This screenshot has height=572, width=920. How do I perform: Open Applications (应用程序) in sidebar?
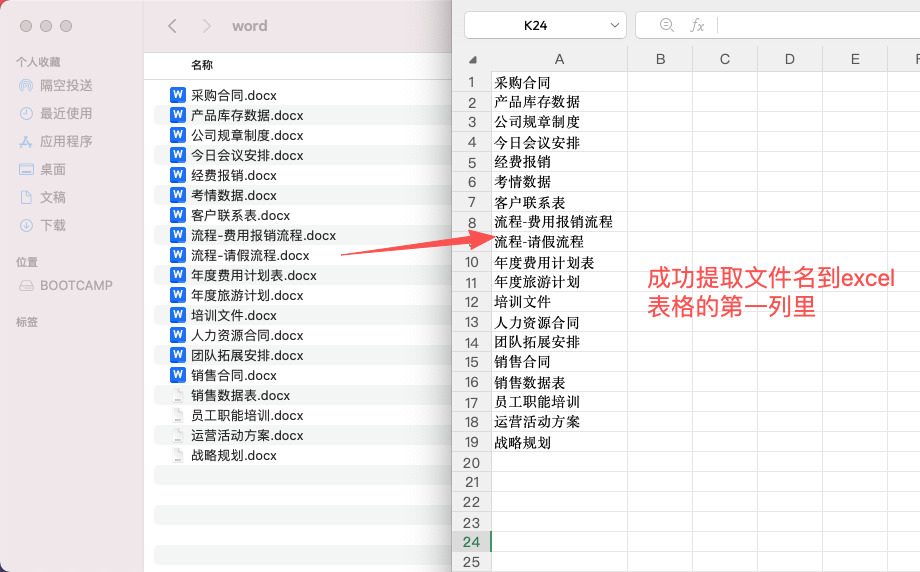(56, 141)
